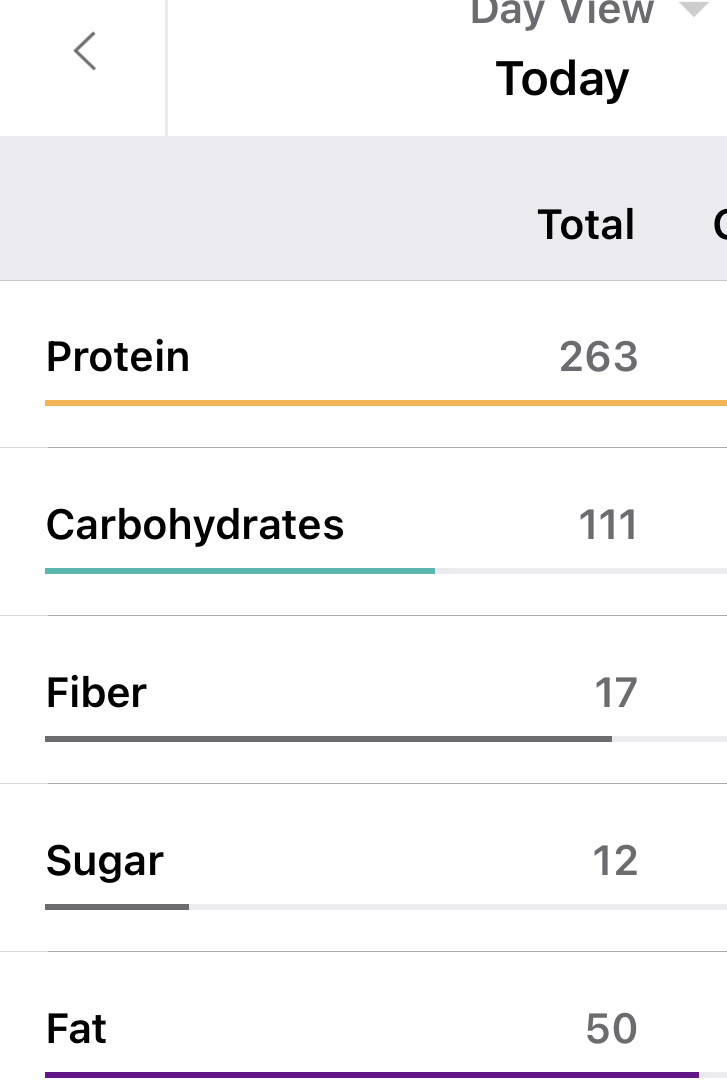Tap the Sugar total value 12
Screen dimensions: 727x1083
614,861
